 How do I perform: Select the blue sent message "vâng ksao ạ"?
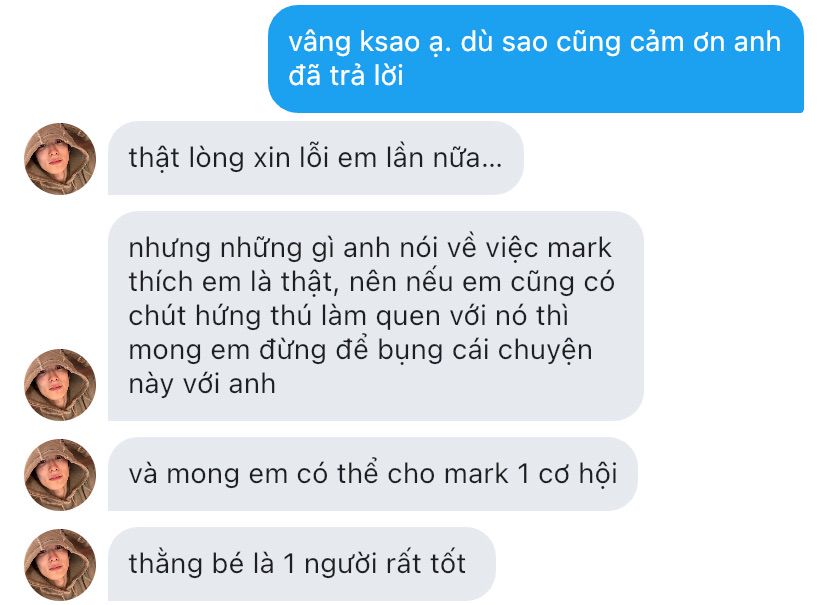(x=536, y=59)
